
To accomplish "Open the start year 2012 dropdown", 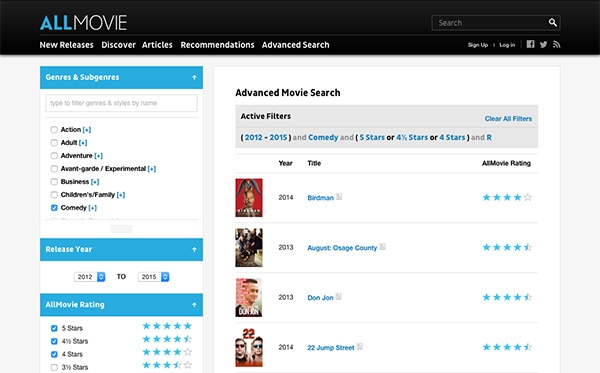I will coord(90,277).
